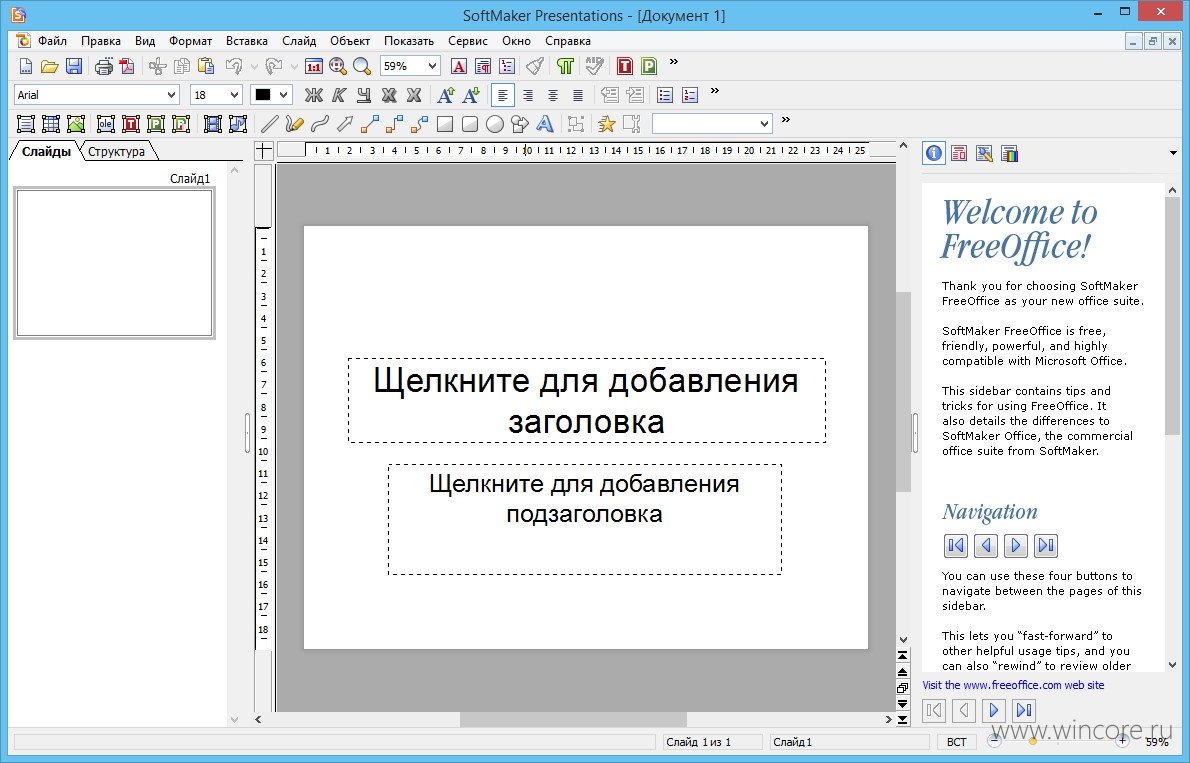Expand the undo history dropdown arrow
Image resolution: width=1190 pixels, height=763 pixels.
point(253,67)
